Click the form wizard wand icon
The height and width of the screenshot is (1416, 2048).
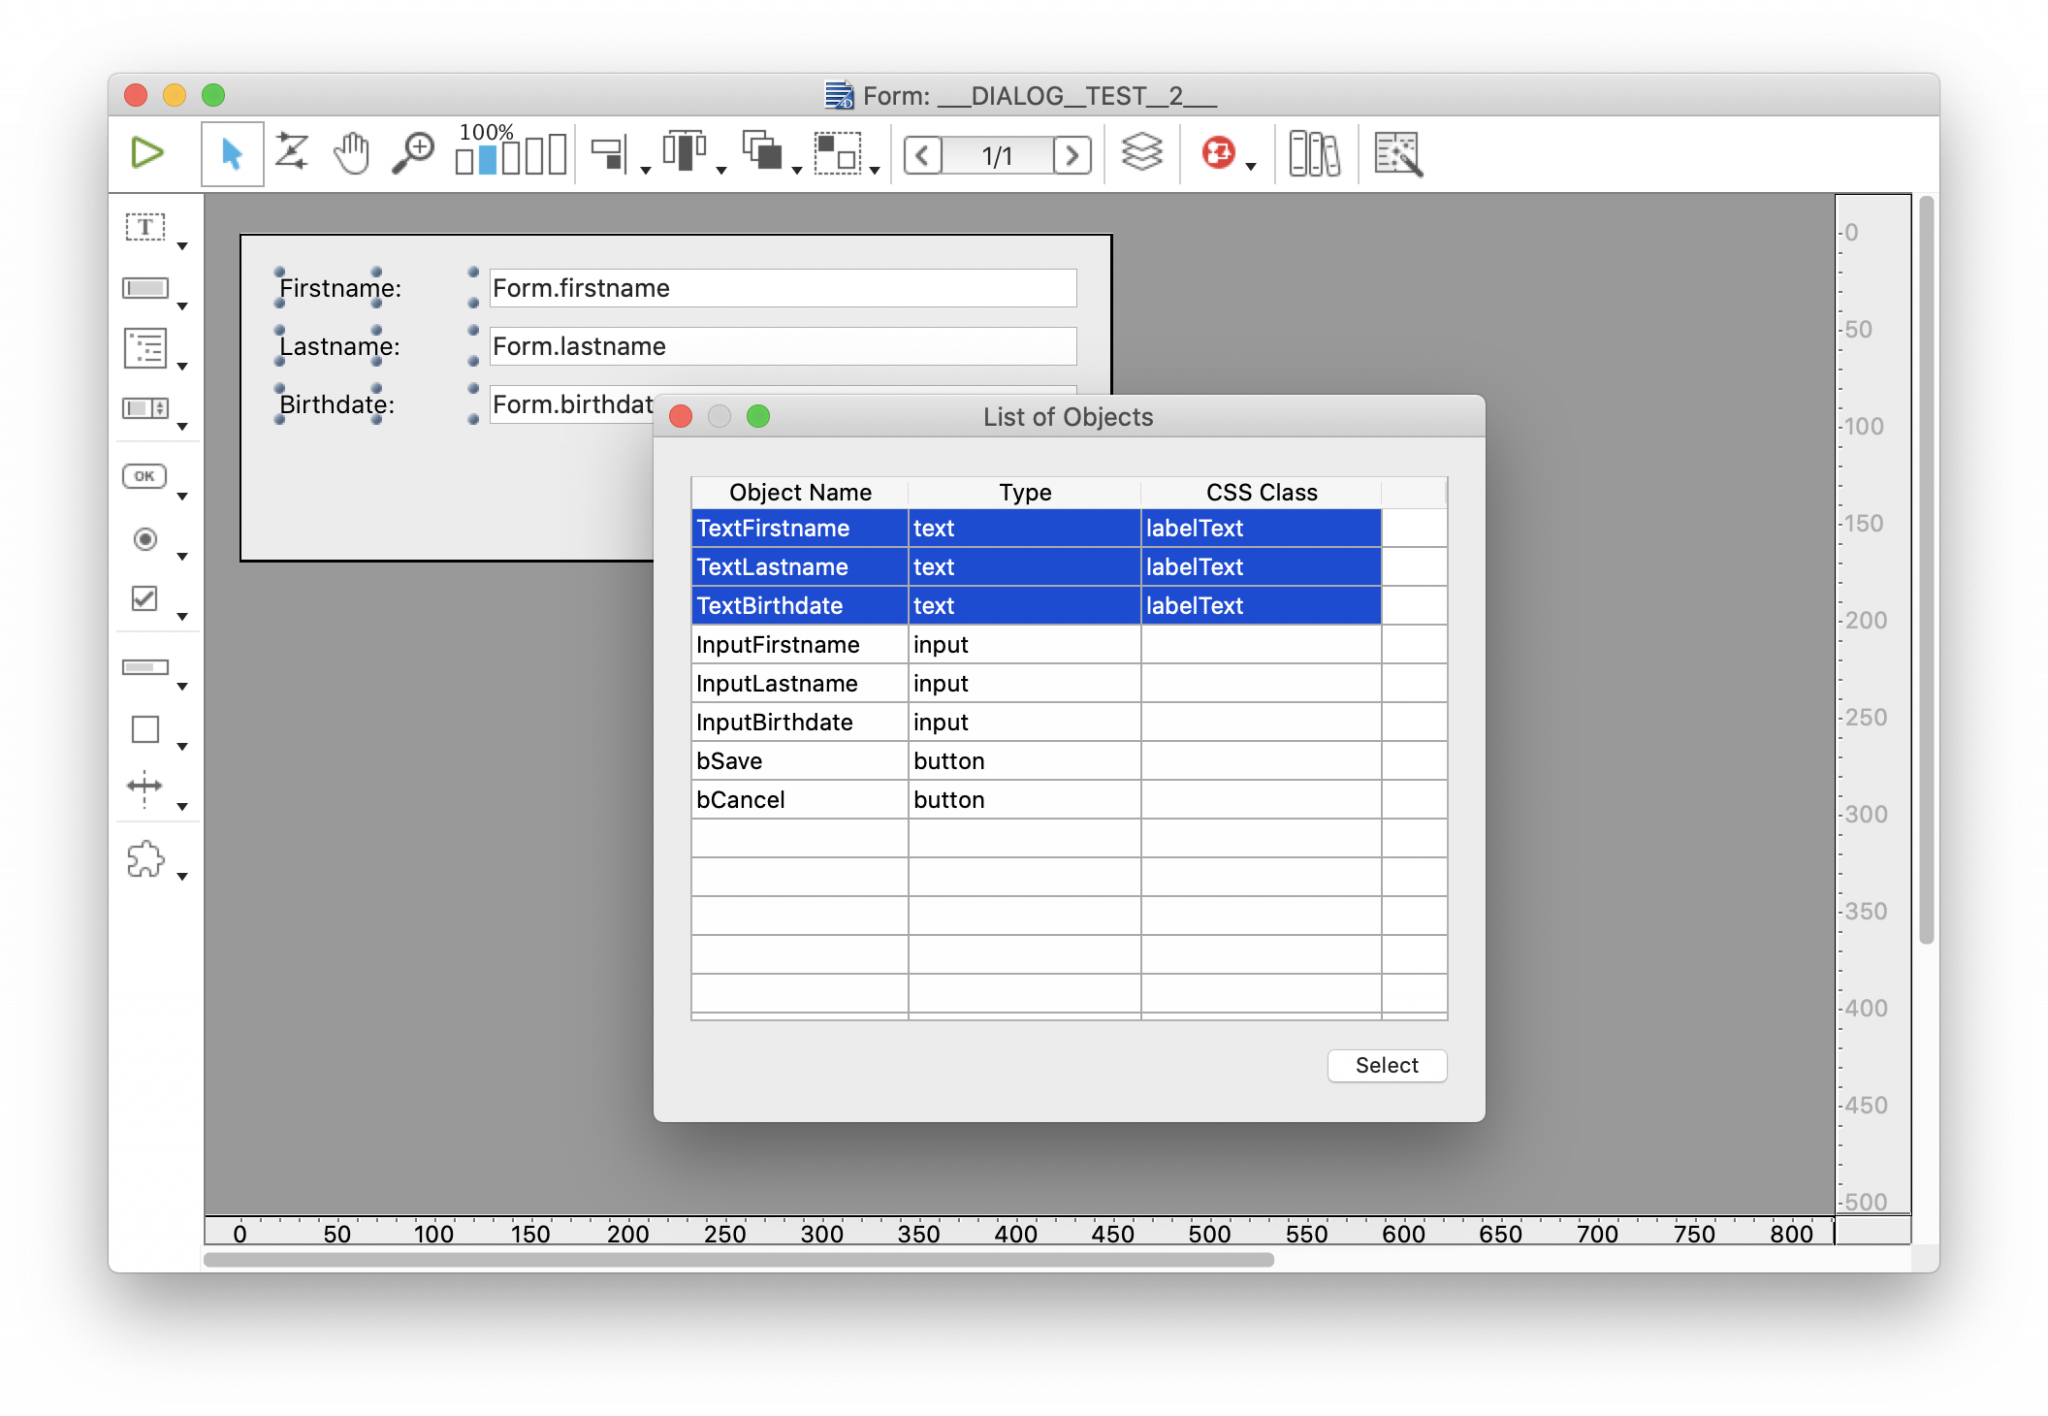[x=1398, y=154]
